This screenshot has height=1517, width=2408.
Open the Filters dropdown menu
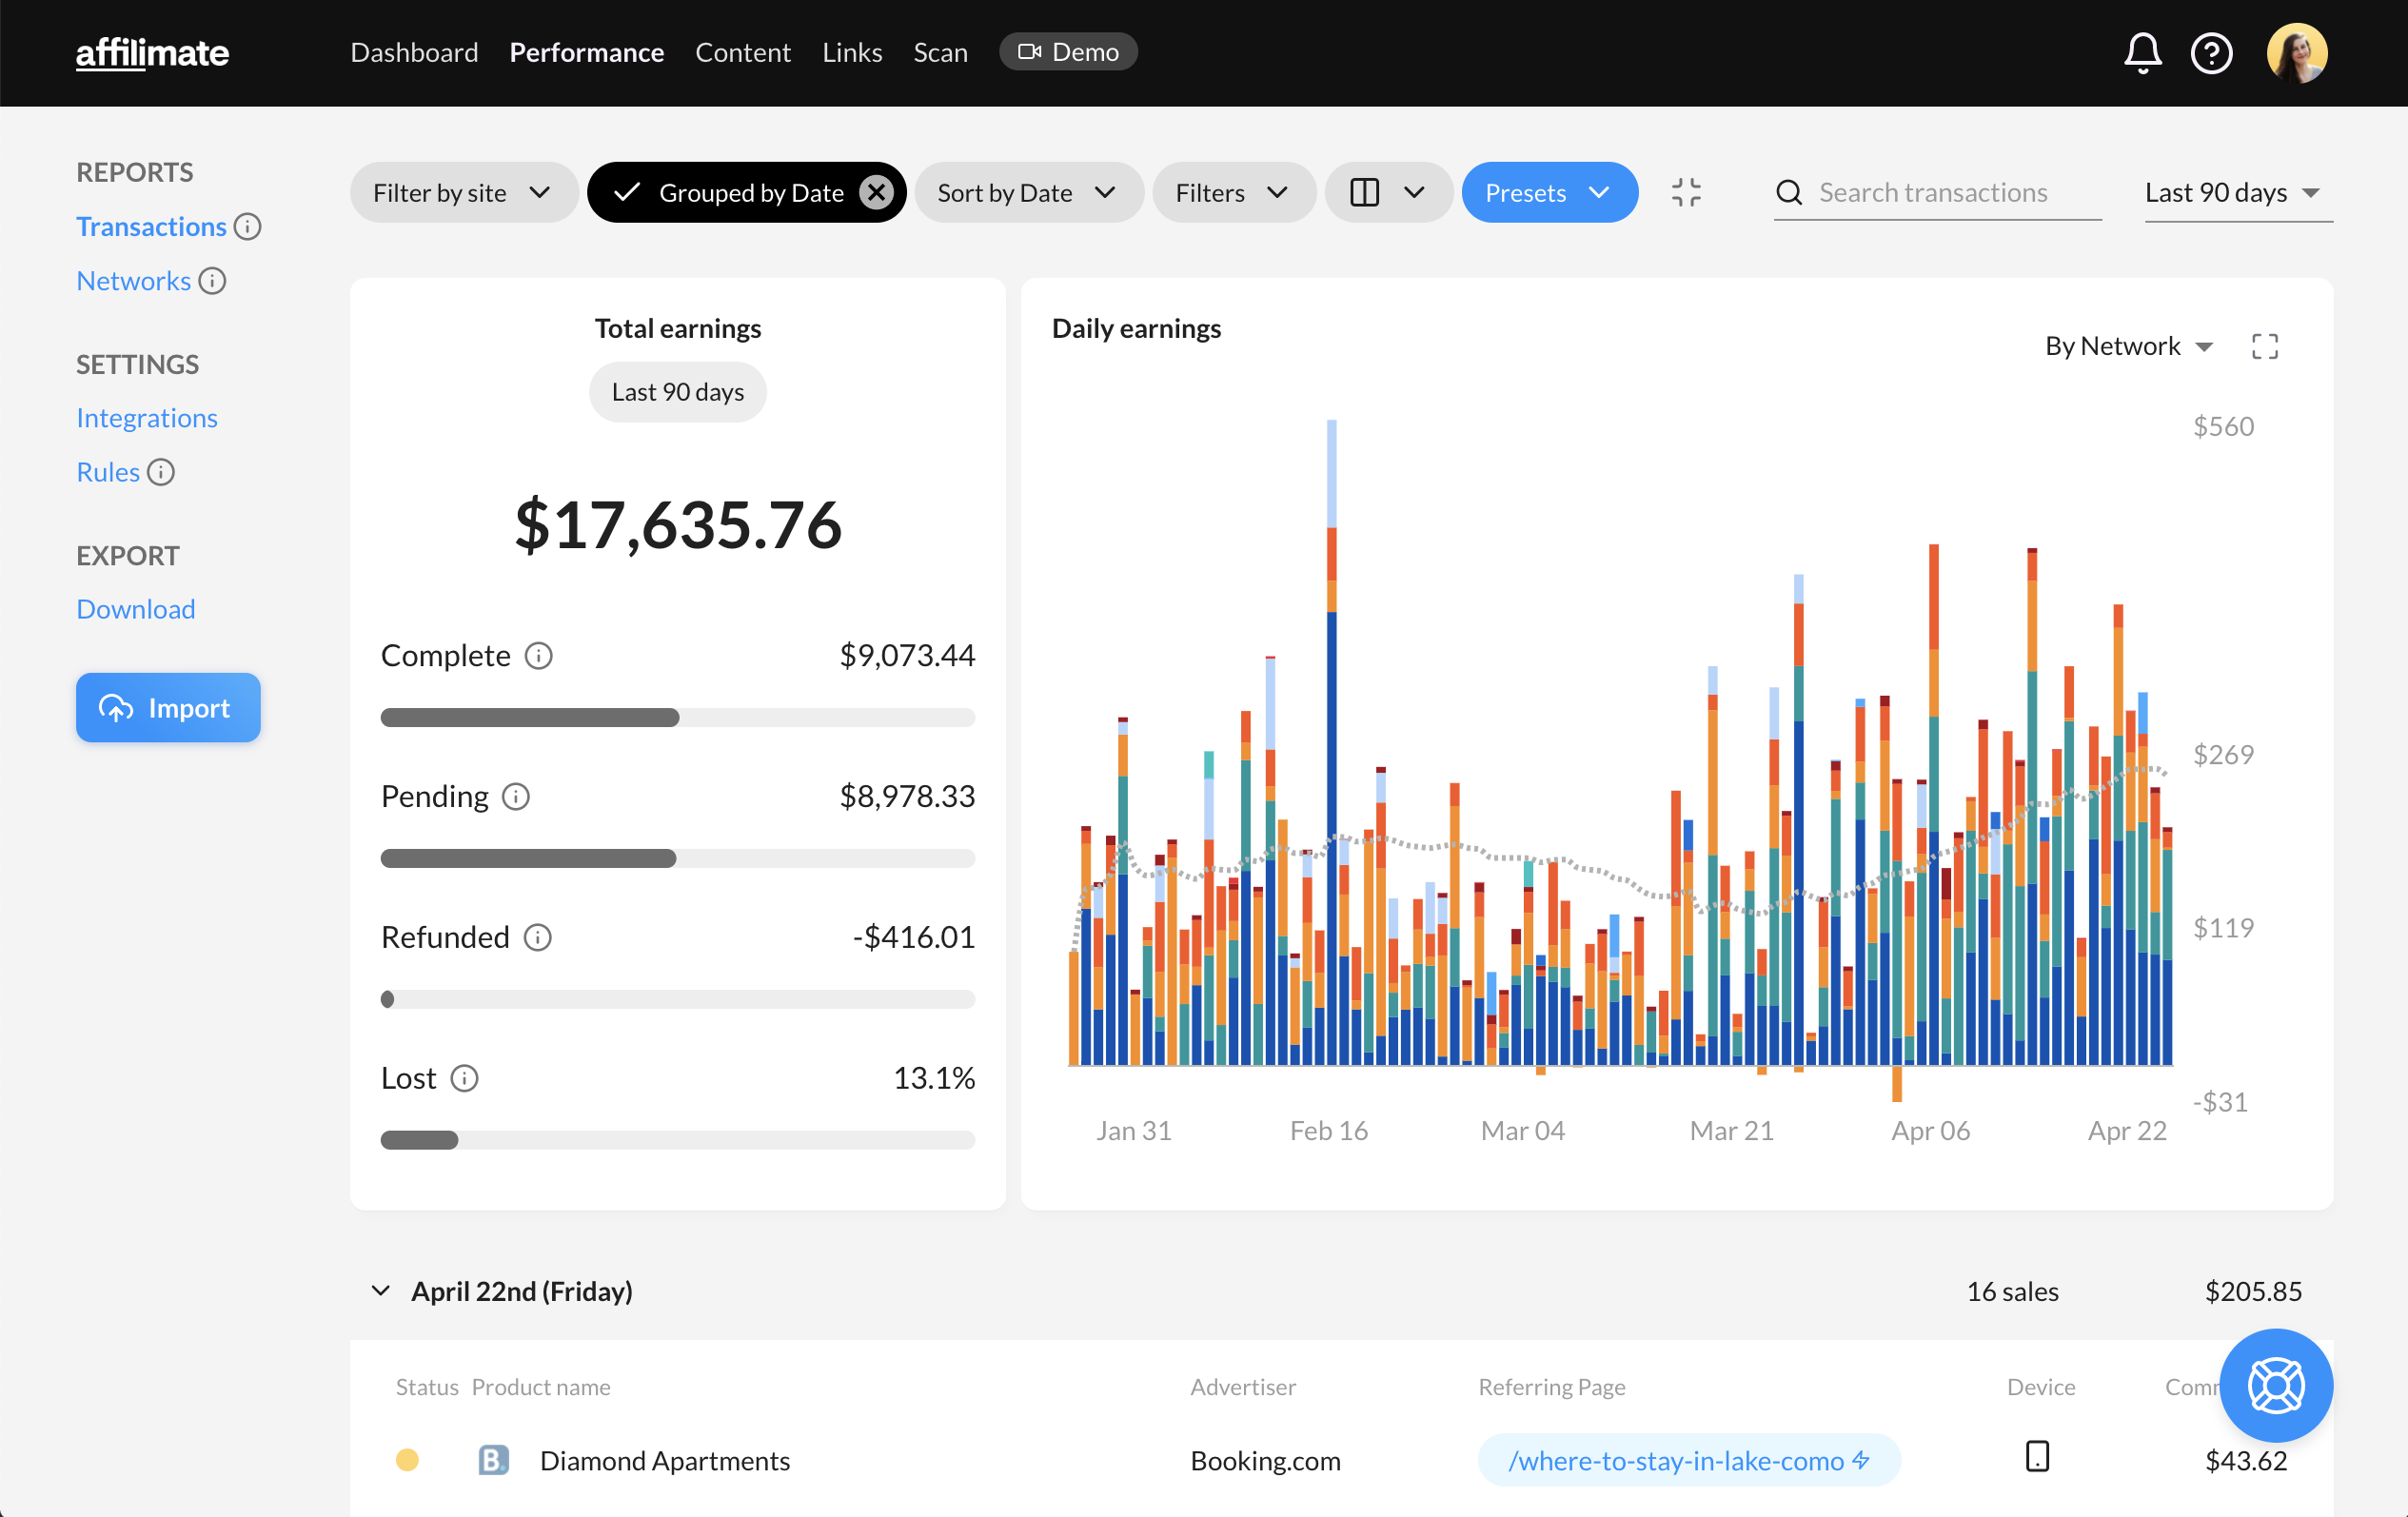pyautogui.click(x=1229, y=192)
